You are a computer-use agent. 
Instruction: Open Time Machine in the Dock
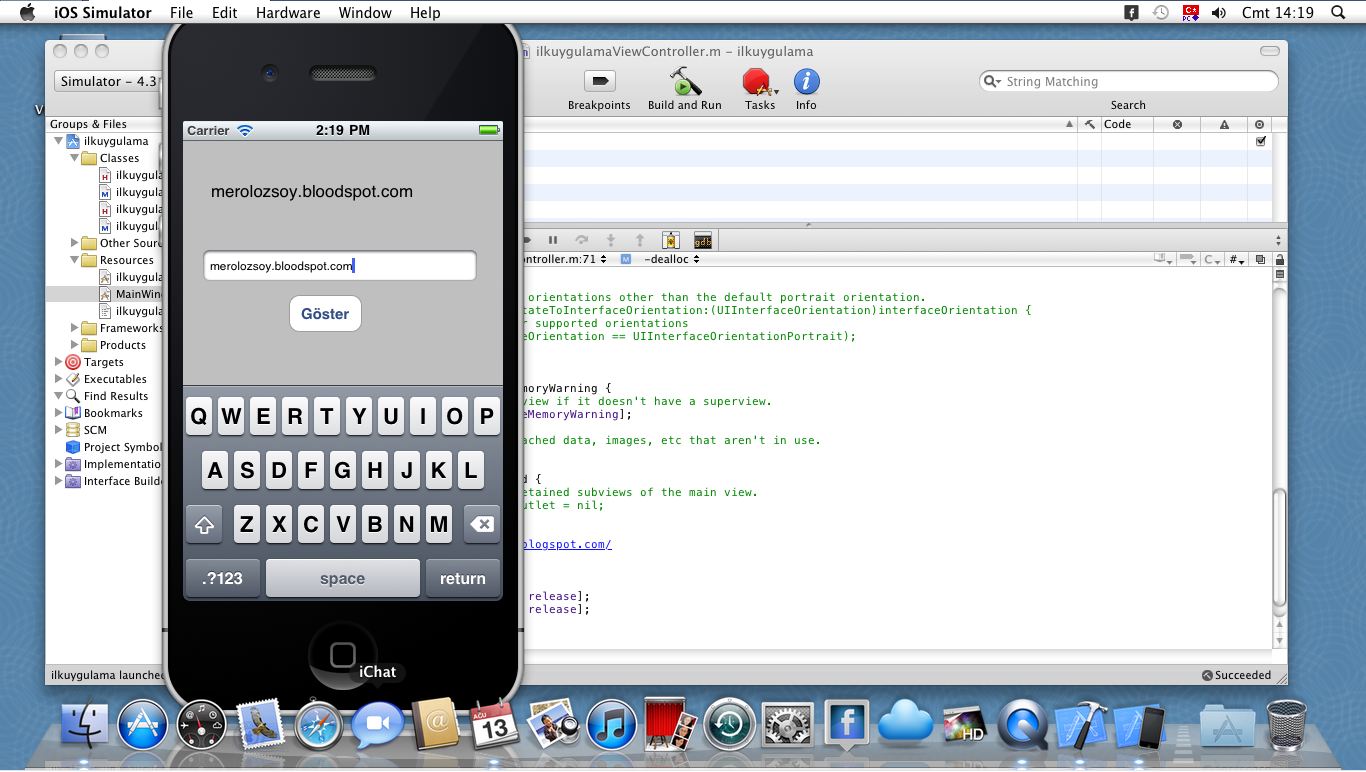(x=728, y=724)
